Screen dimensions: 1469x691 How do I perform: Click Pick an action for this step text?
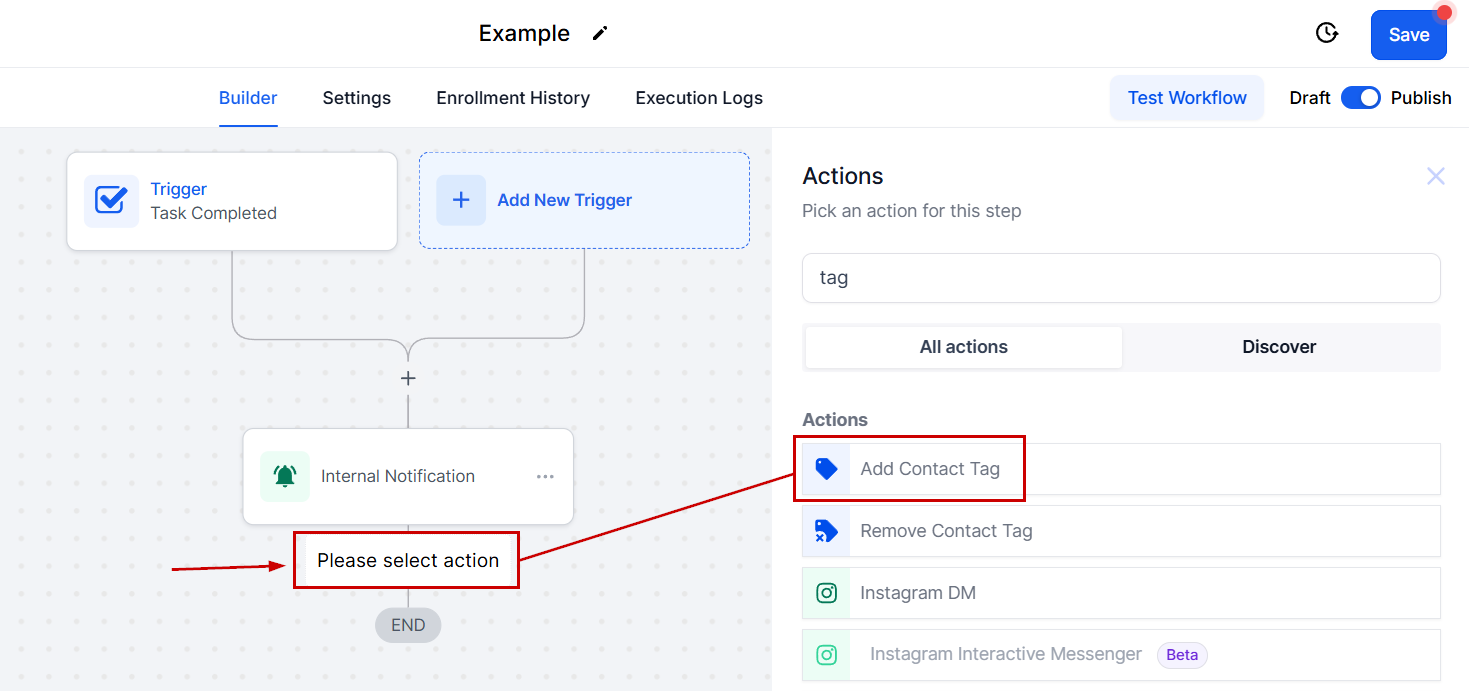click(x=912, y=211)
